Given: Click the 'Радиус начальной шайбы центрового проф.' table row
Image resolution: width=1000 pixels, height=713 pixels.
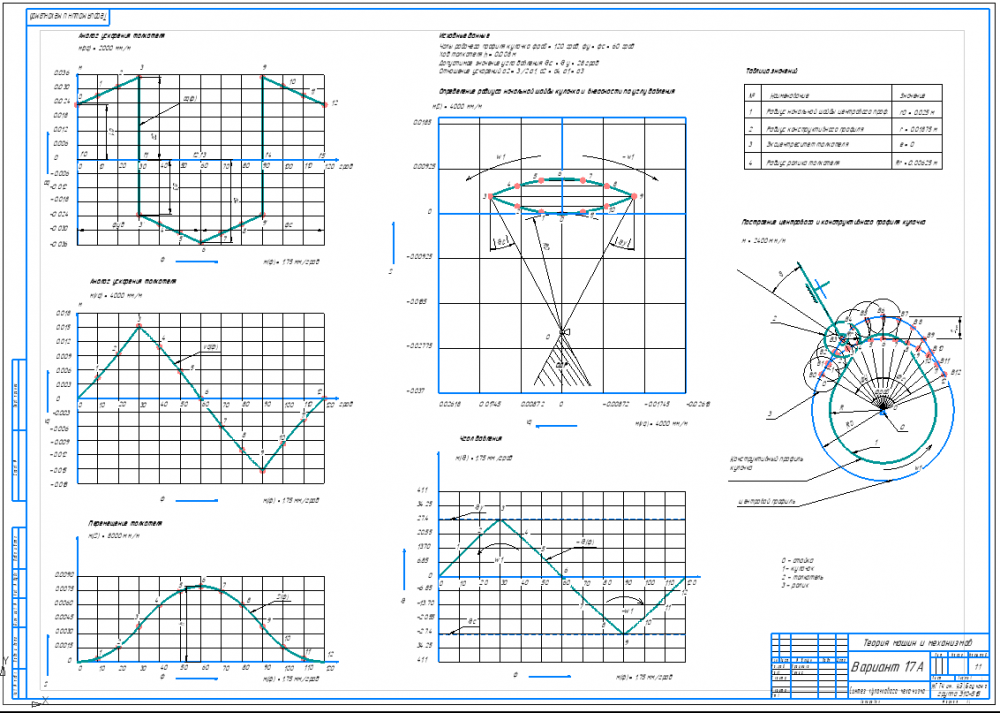Looking at the screenshot, I should point(842,111).
